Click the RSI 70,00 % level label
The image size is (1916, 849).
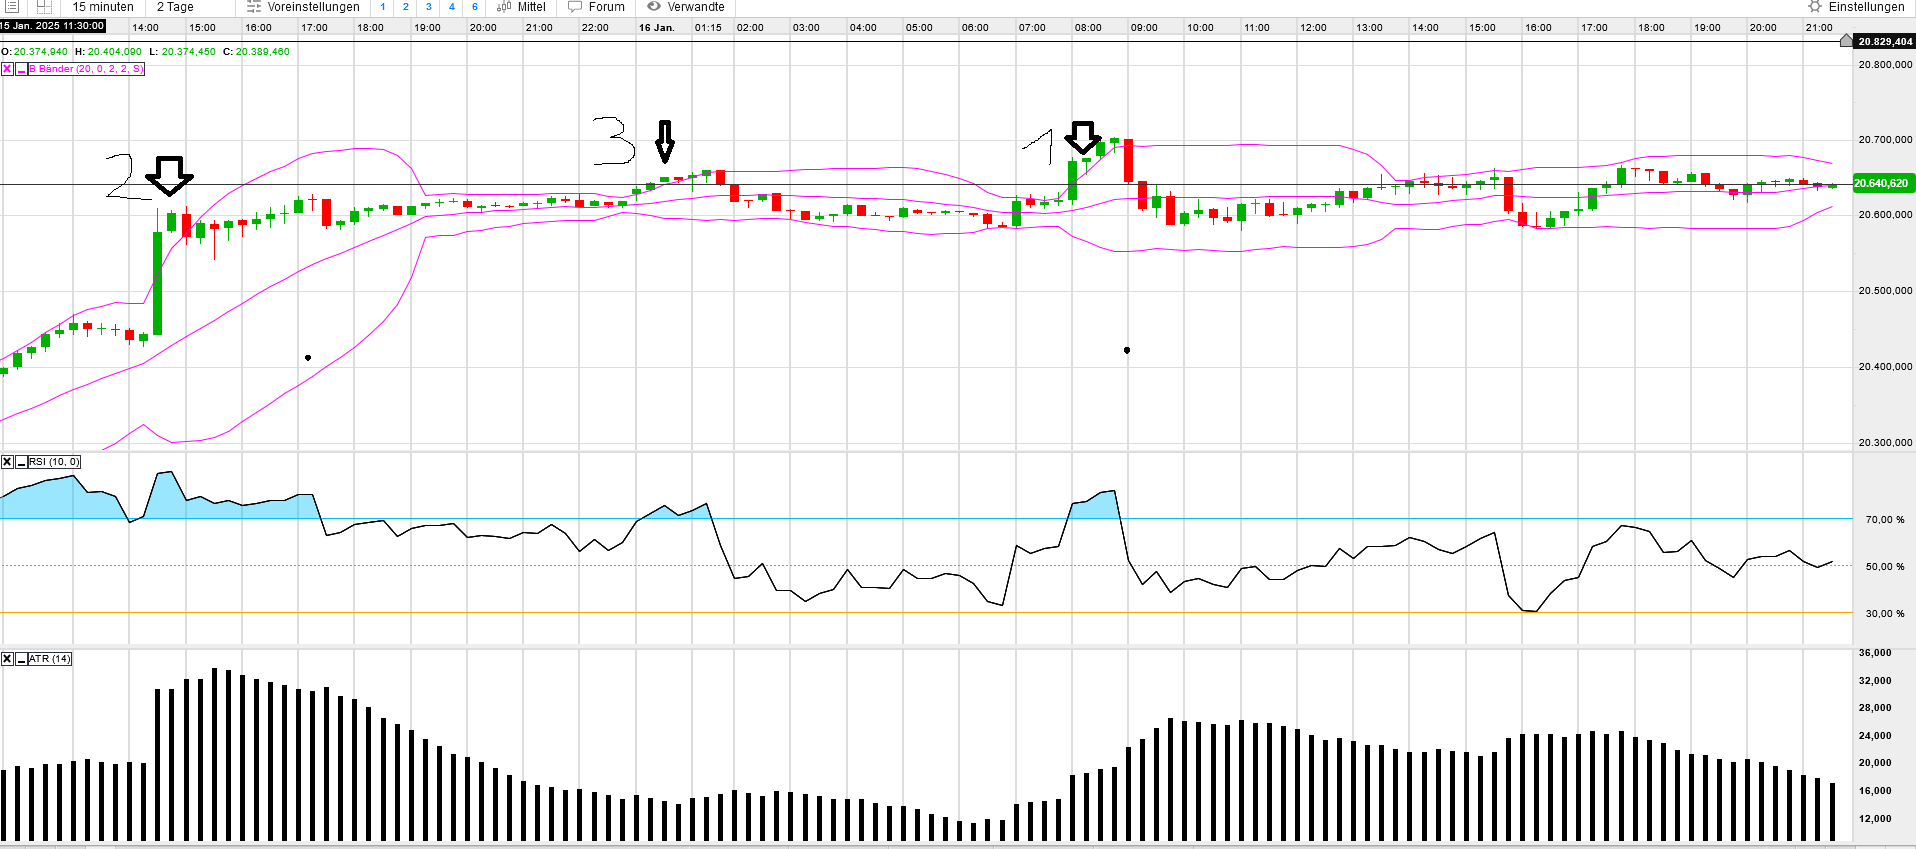click(1885, 520)
